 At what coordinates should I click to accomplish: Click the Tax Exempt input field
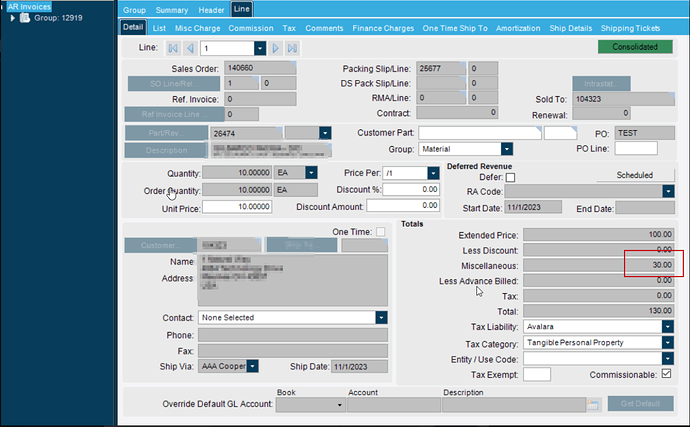tap(536, 374)
